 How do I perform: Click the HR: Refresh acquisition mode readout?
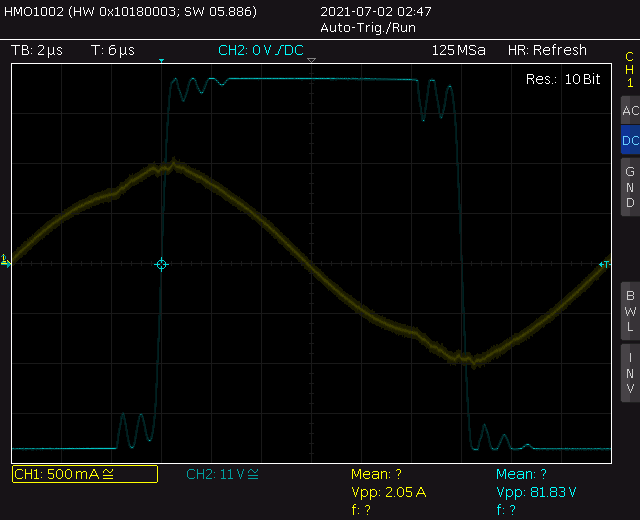click(547, 50)
